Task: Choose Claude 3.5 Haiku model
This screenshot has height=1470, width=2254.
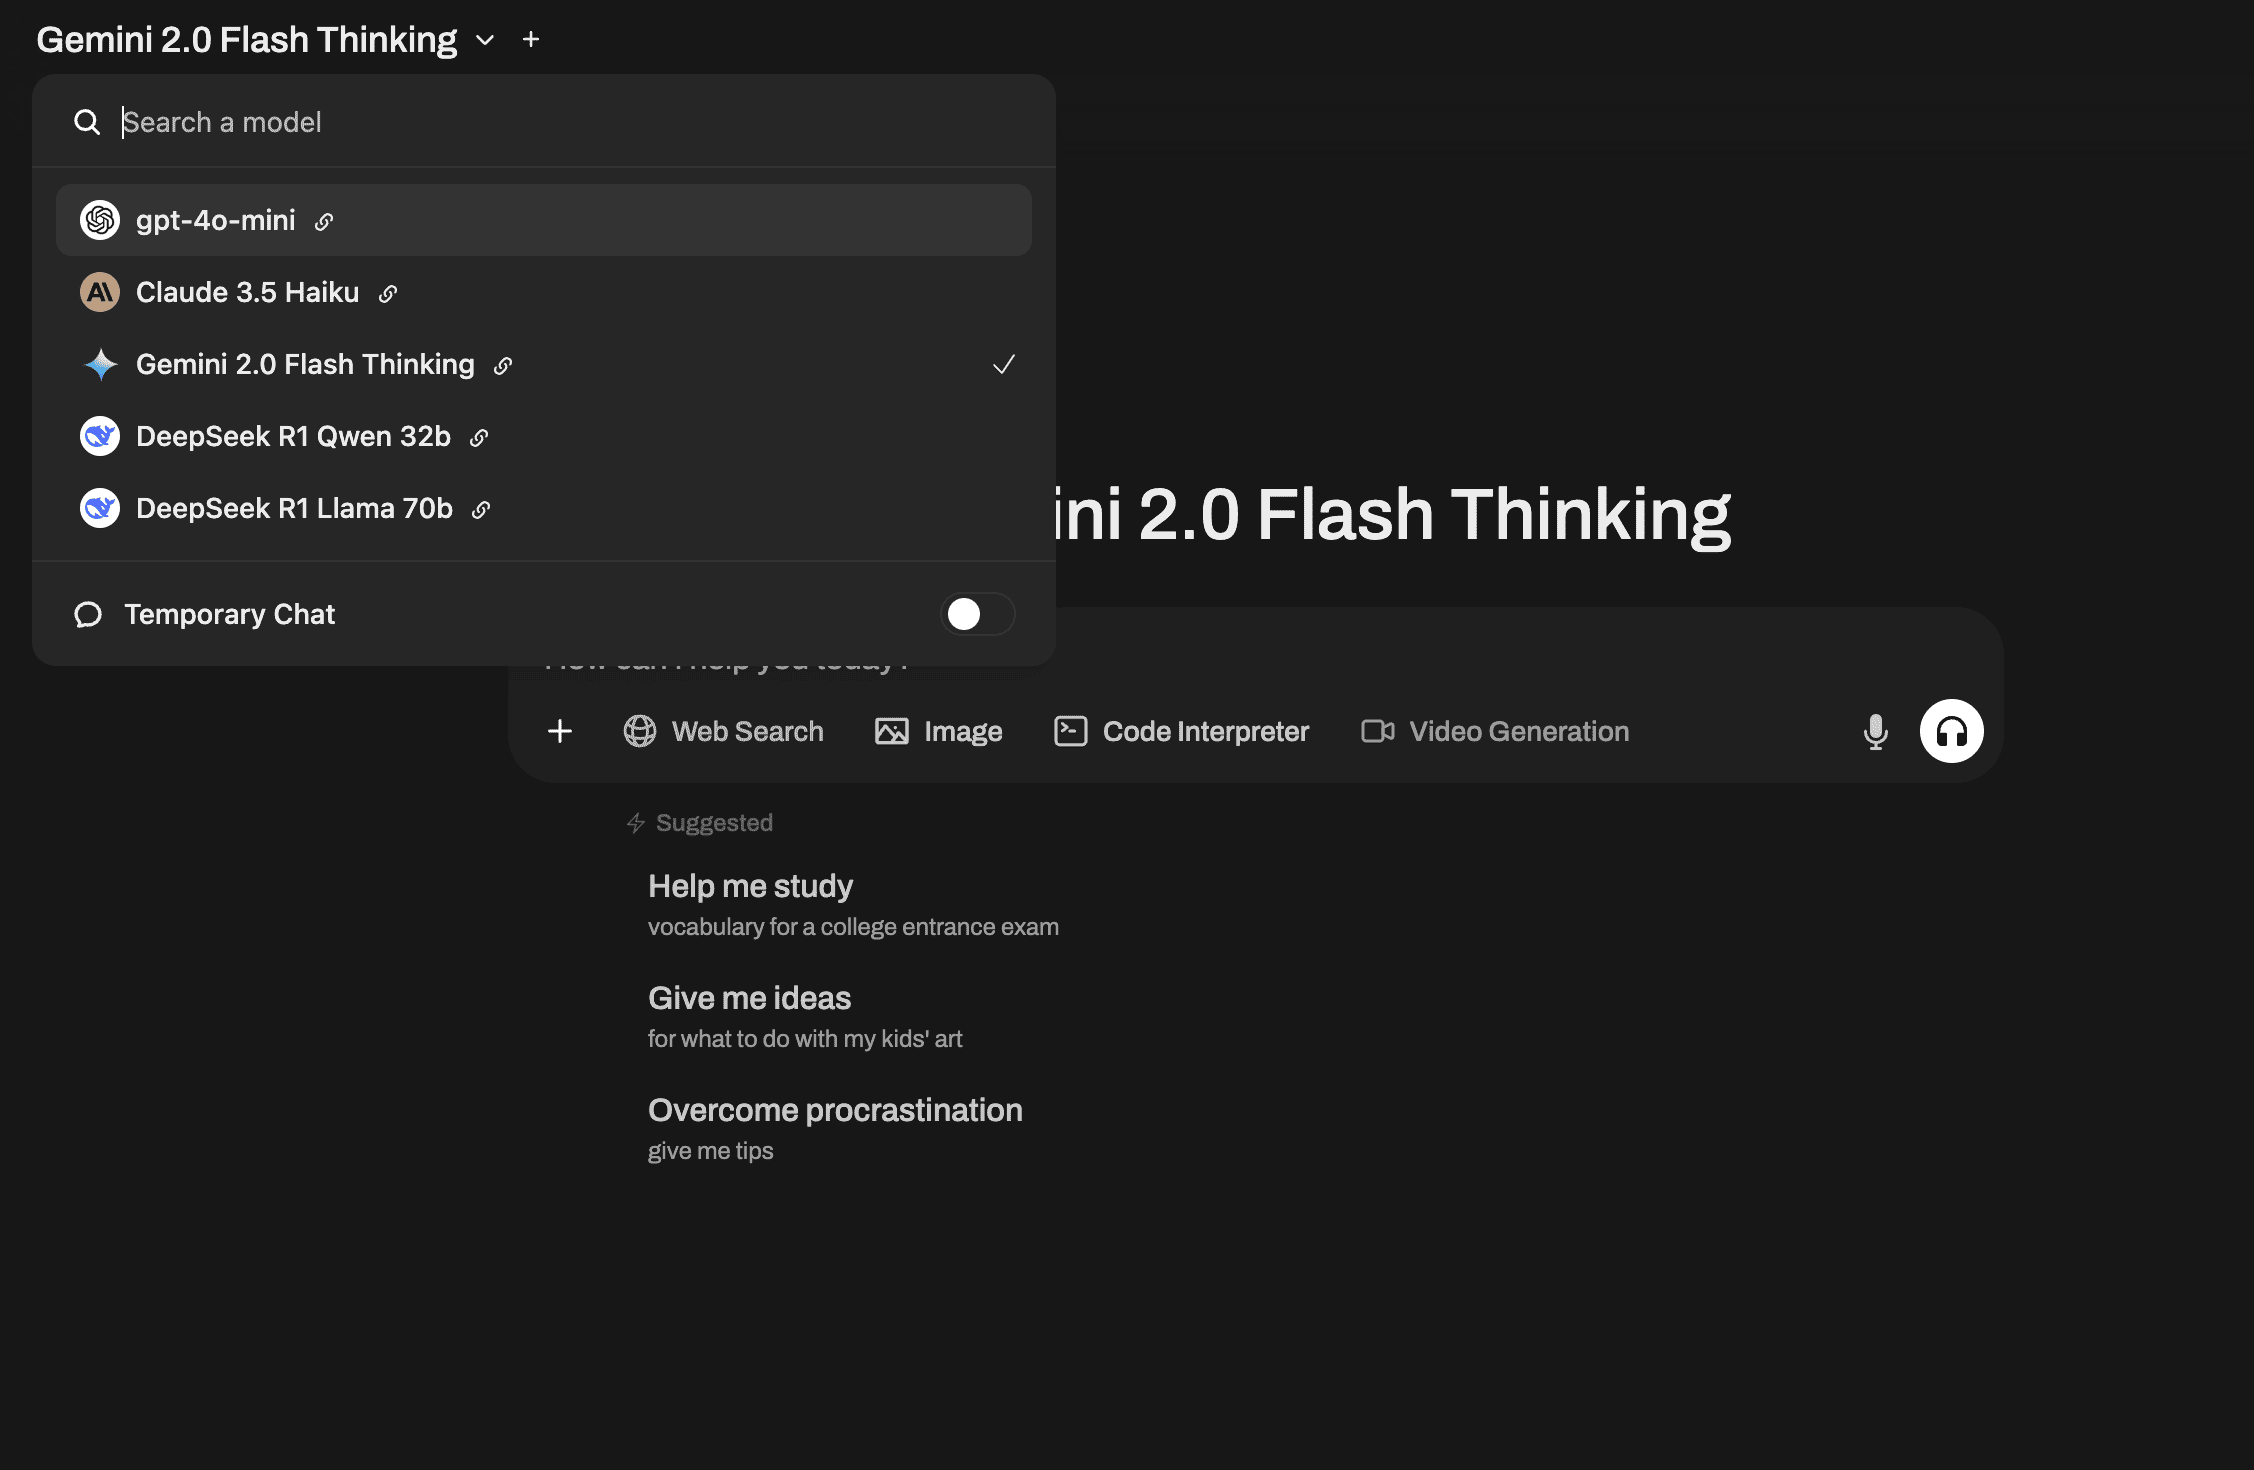Action: pos(247,292)
